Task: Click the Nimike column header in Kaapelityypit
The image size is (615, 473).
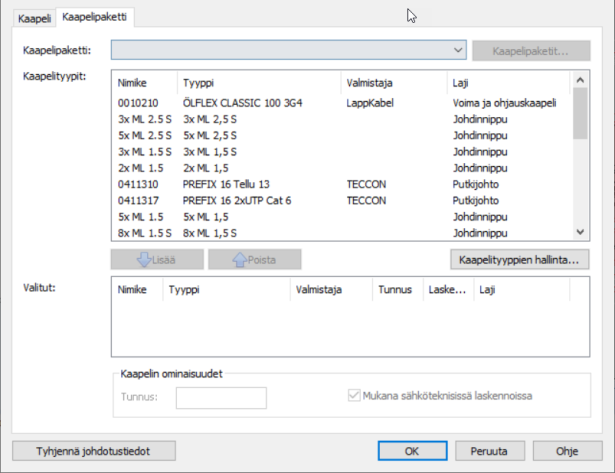Action: (x=132, y=84)
